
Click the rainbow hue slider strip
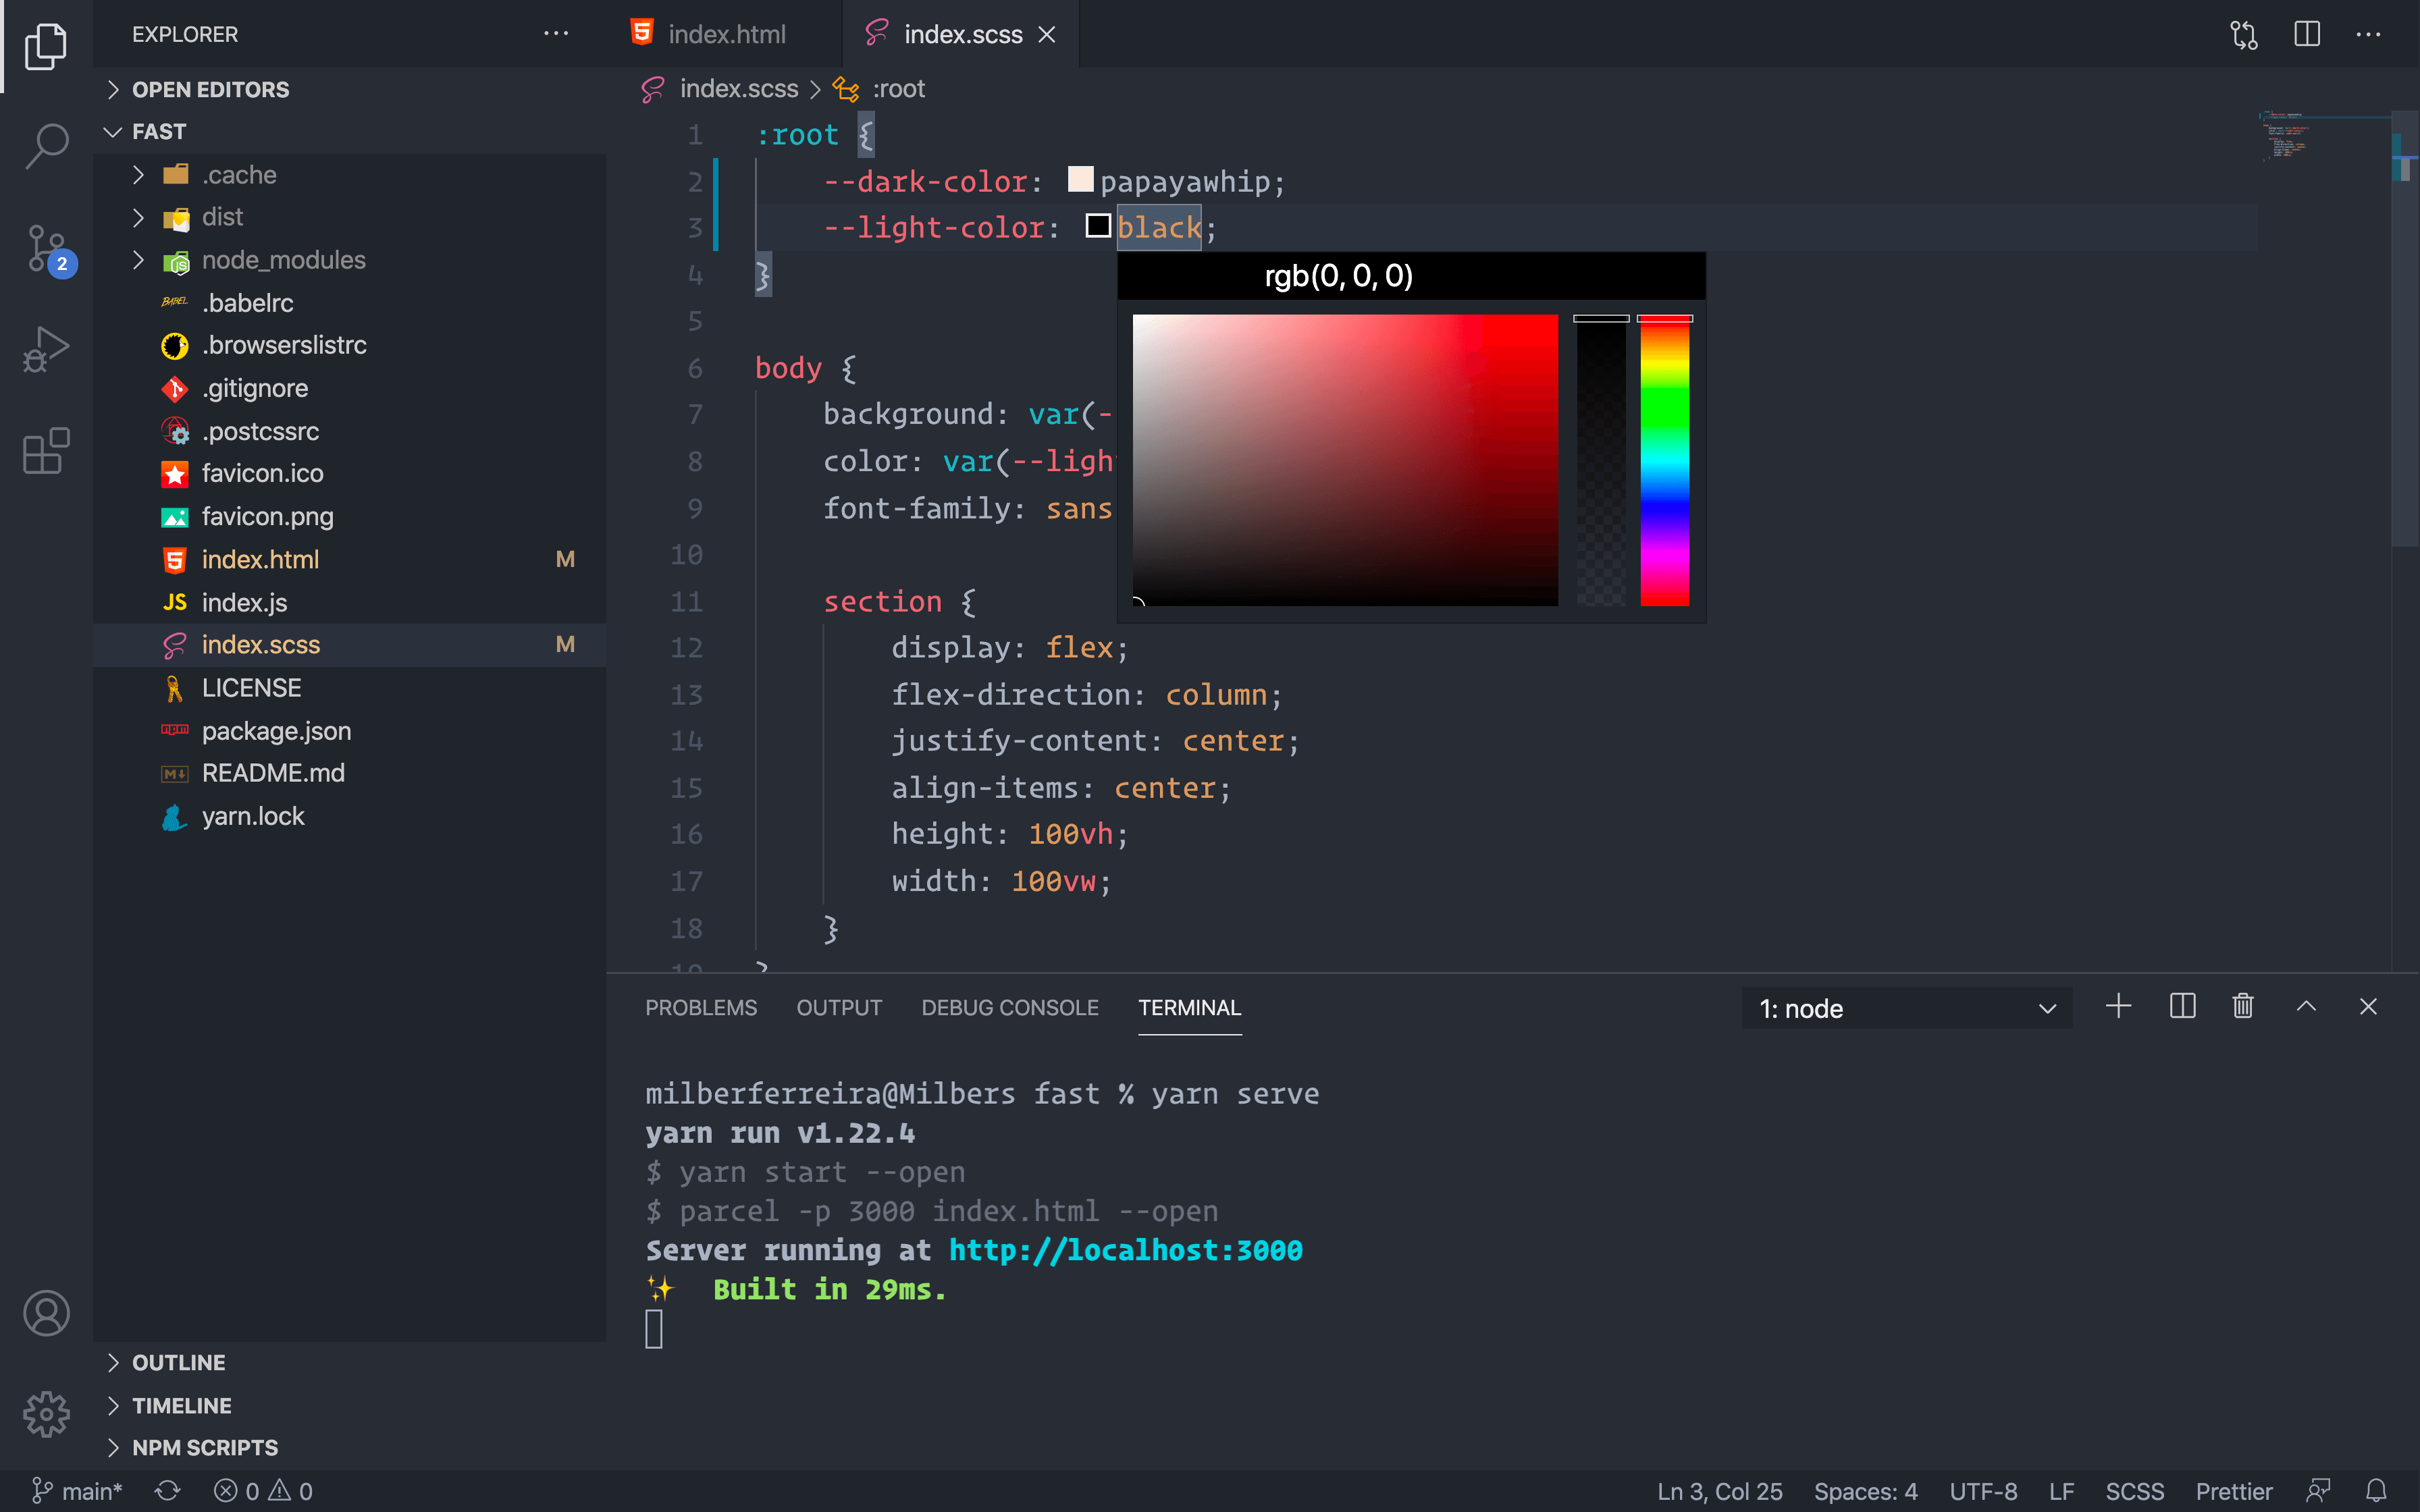1664,460
